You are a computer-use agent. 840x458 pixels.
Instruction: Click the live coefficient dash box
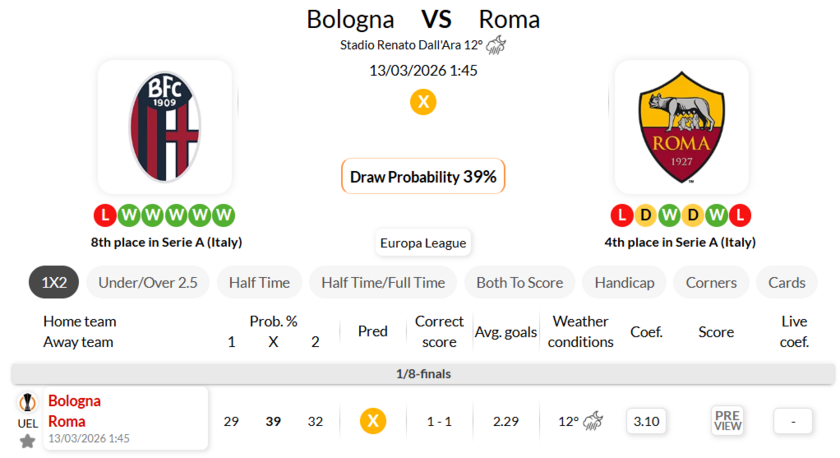click(794, 421)
